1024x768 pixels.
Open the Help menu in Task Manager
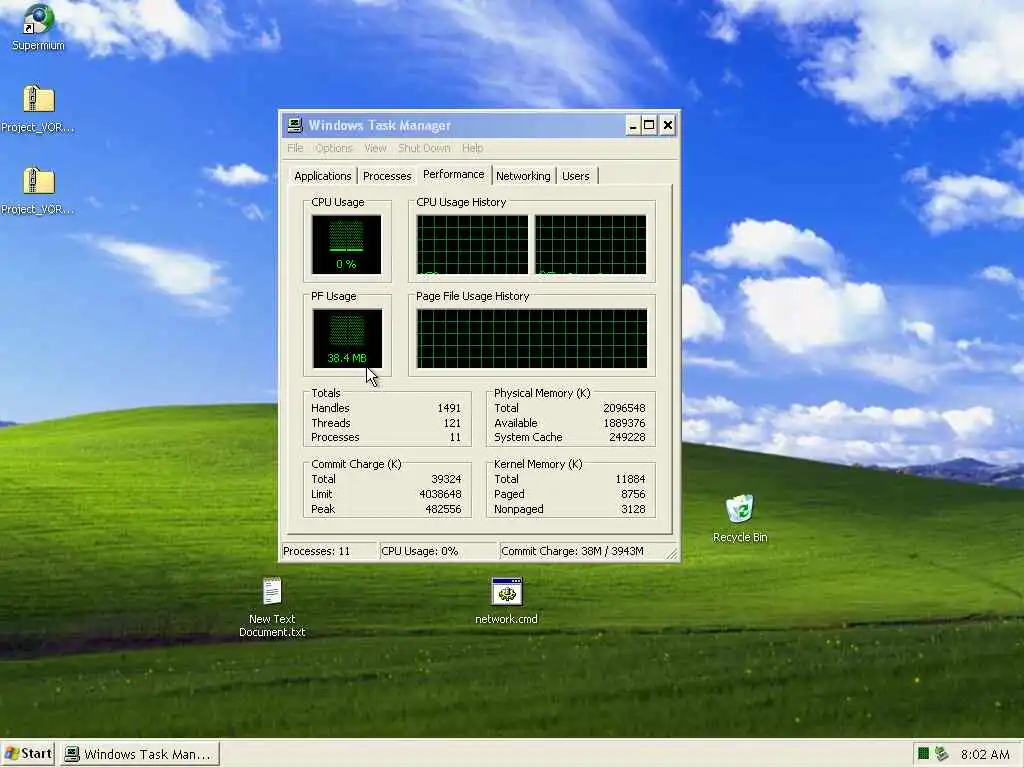[472, 148]
